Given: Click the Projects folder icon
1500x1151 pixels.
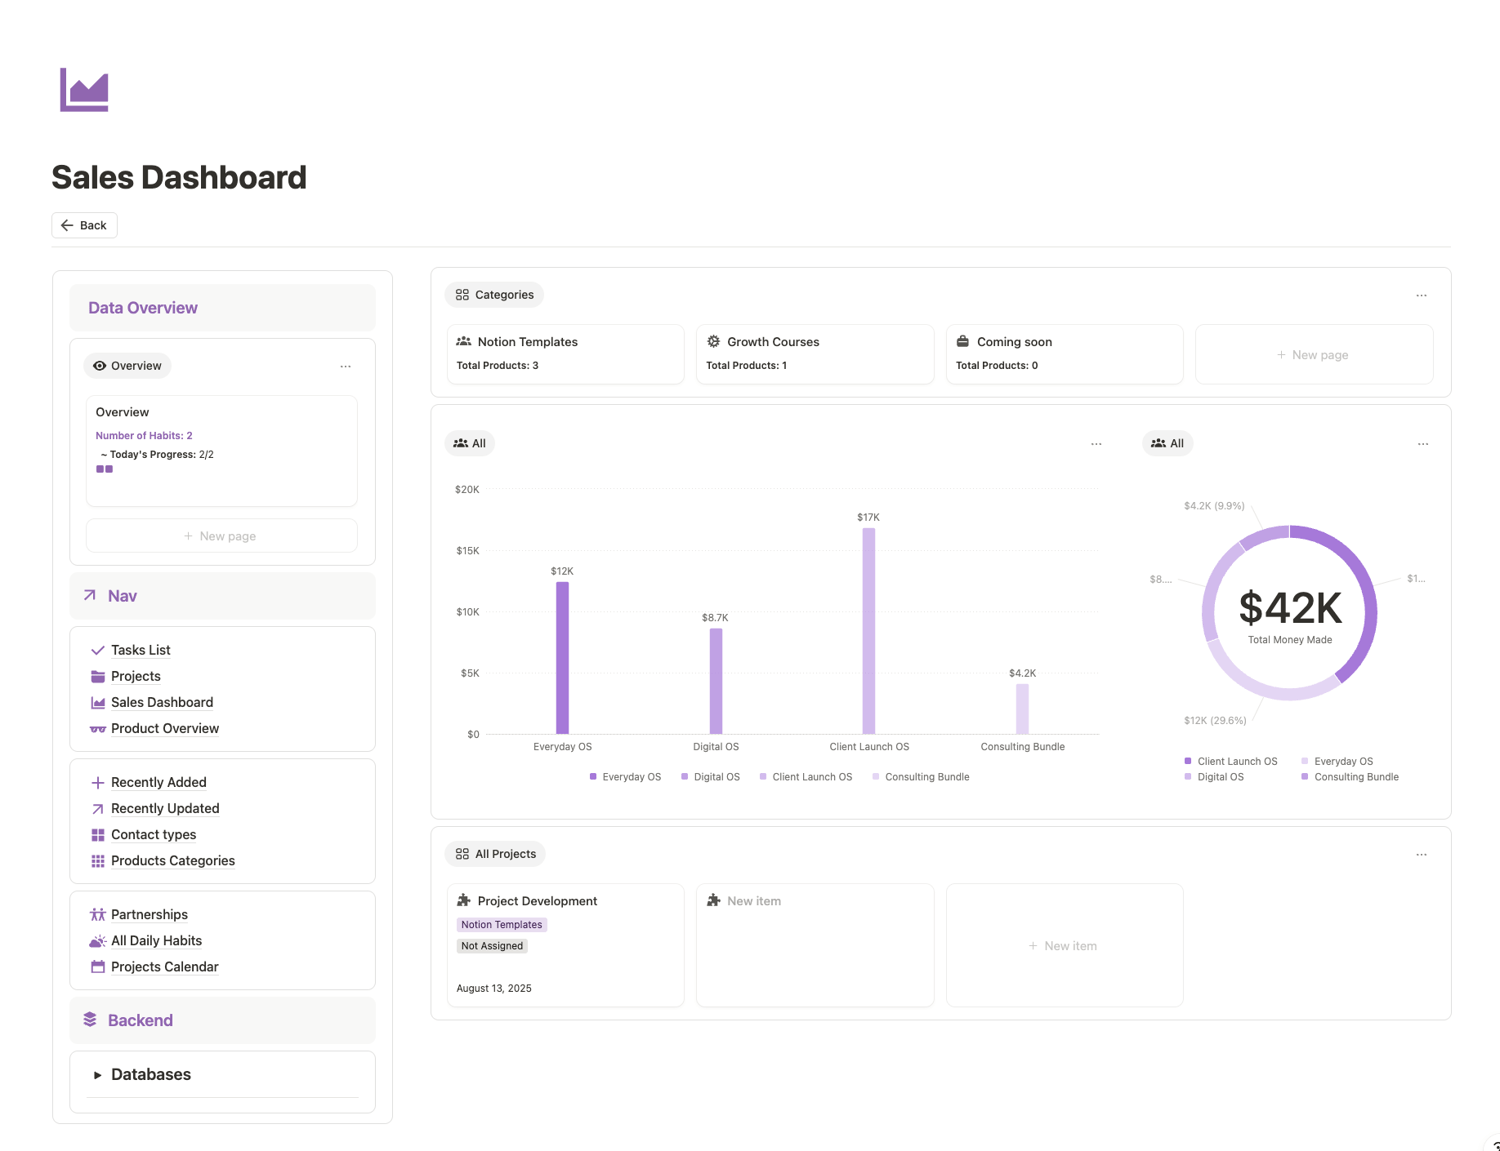Looking at the screenshot, I should click(98, 676).
